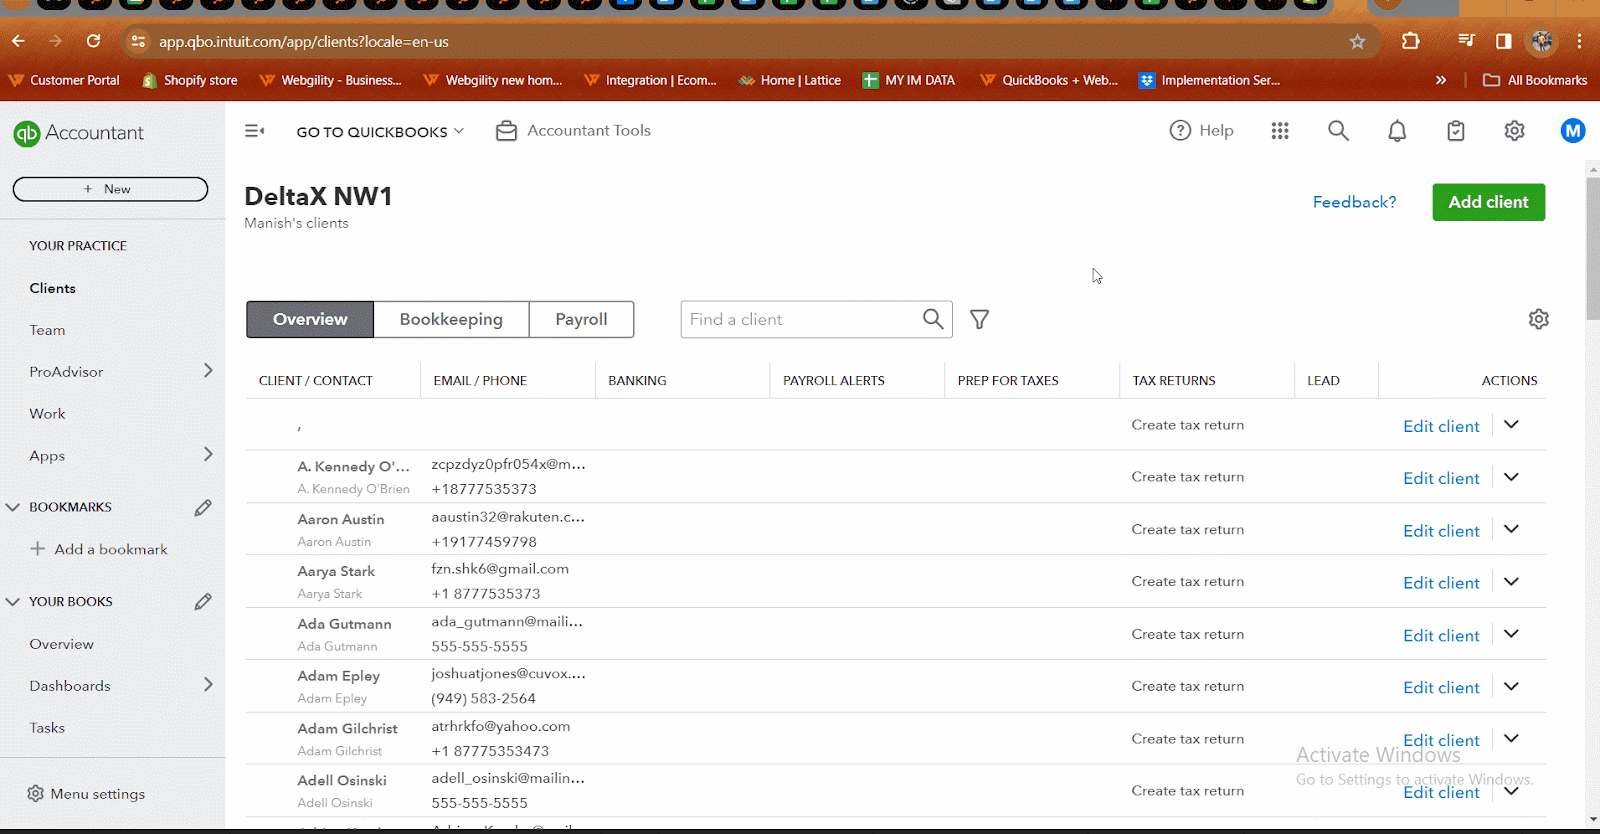1600x834 pixels.
Task: Open the notifications bell
Action: point(1397,131)
